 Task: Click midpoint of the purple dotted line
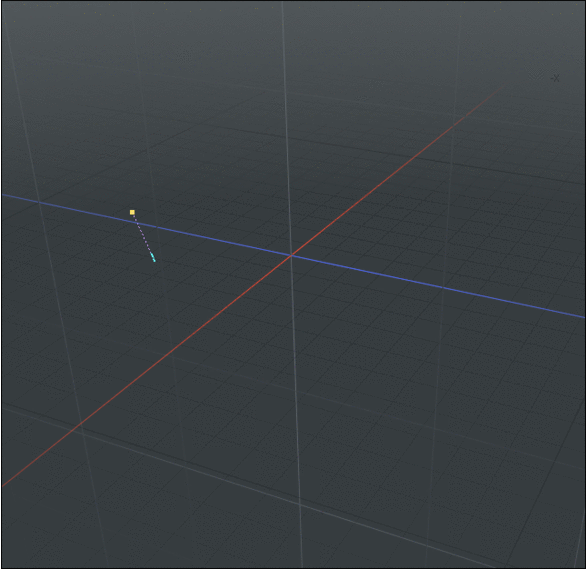pos(142,234)
